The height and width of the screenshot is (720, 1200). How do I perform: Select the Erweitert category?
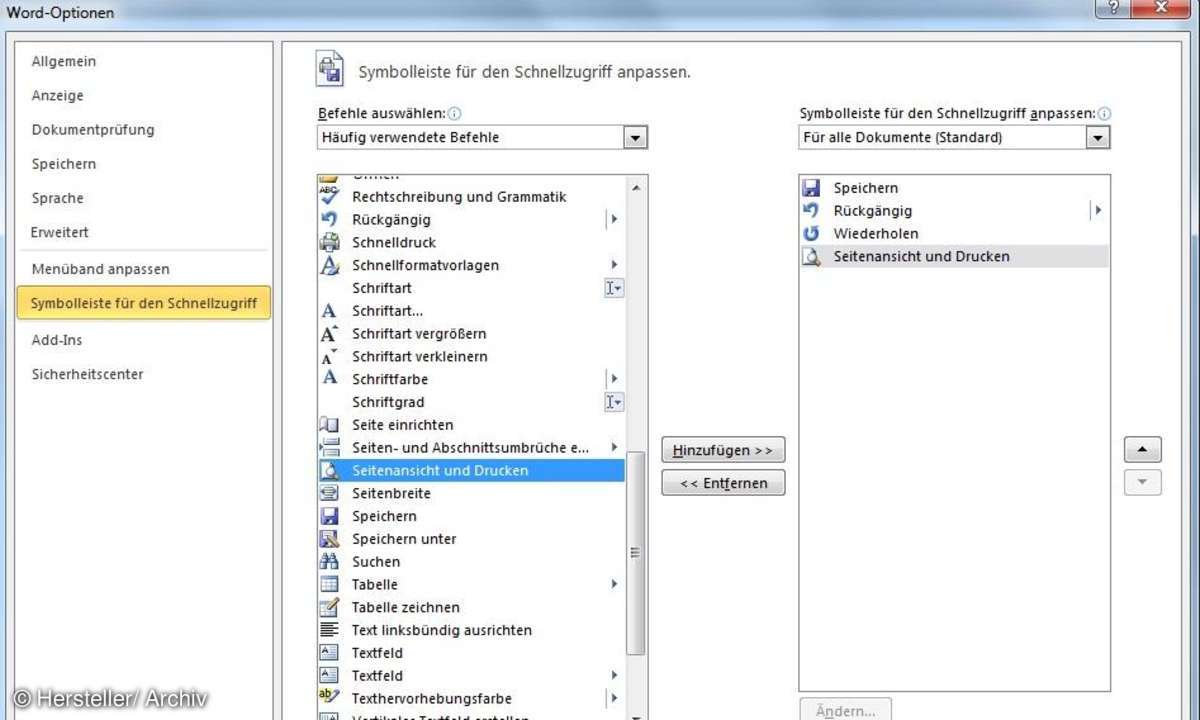(60, 232)
